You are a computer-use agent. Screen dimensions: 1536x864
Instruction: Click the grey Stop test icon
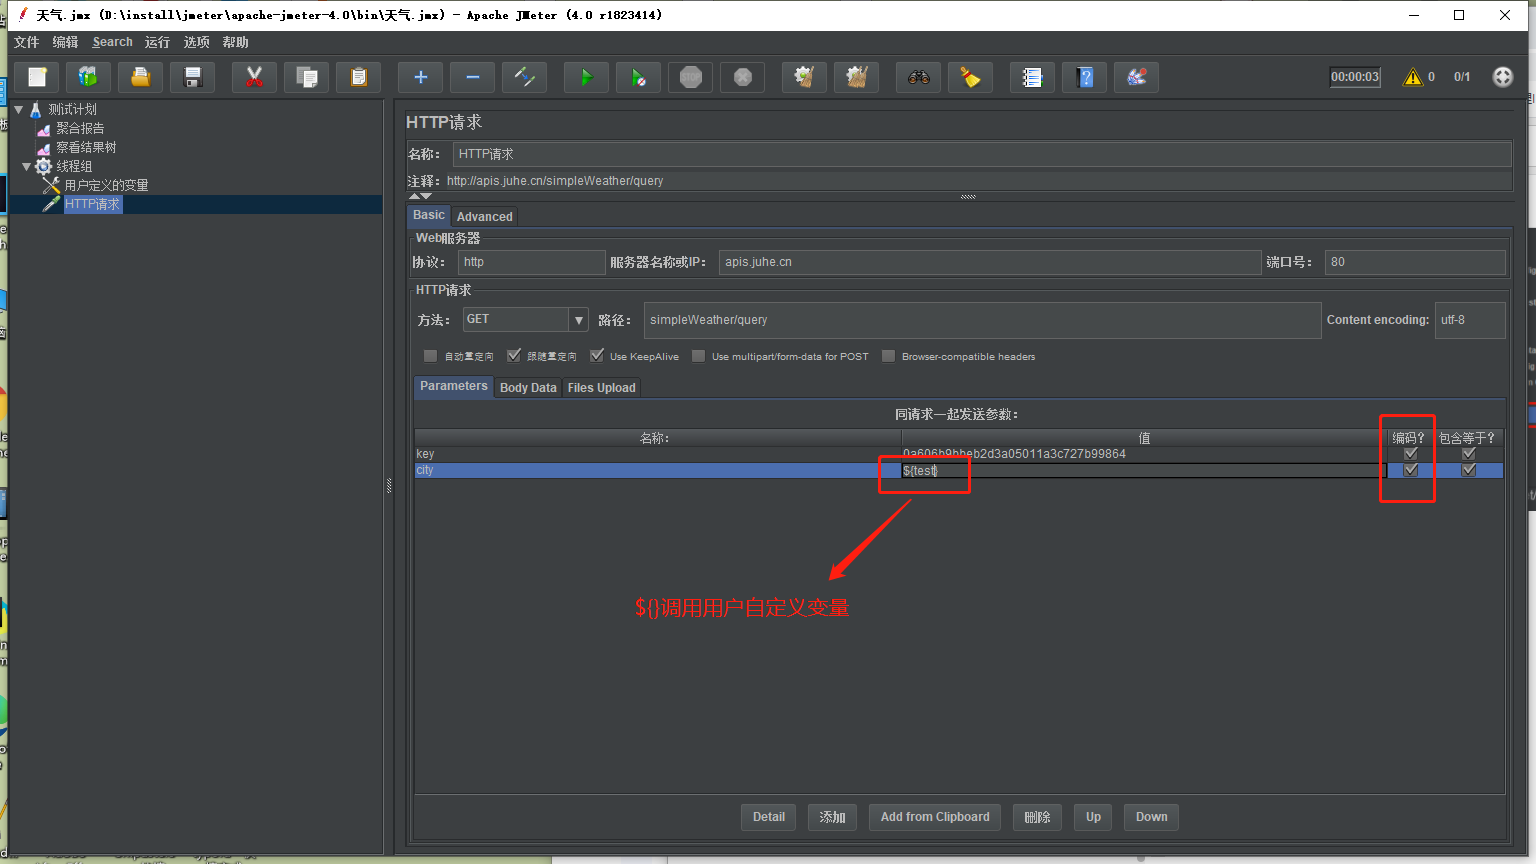point(691,77)
